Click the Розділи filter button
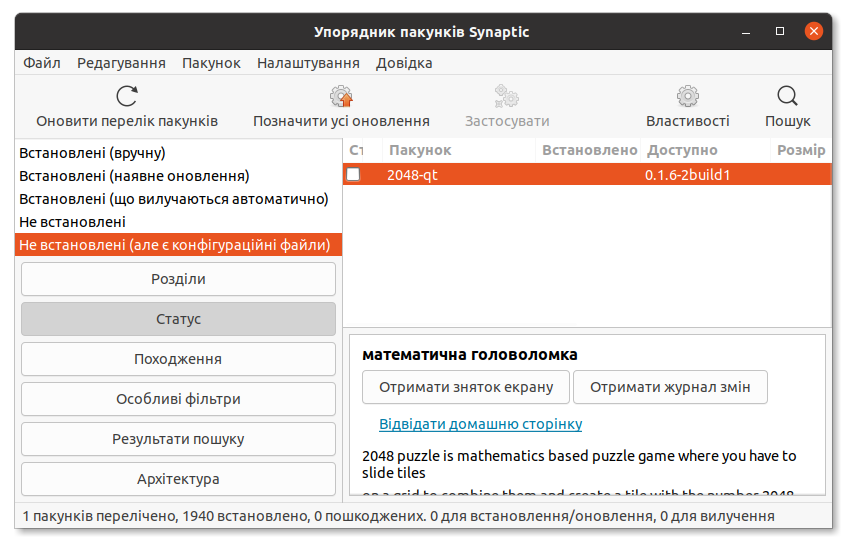 point(178,279)
